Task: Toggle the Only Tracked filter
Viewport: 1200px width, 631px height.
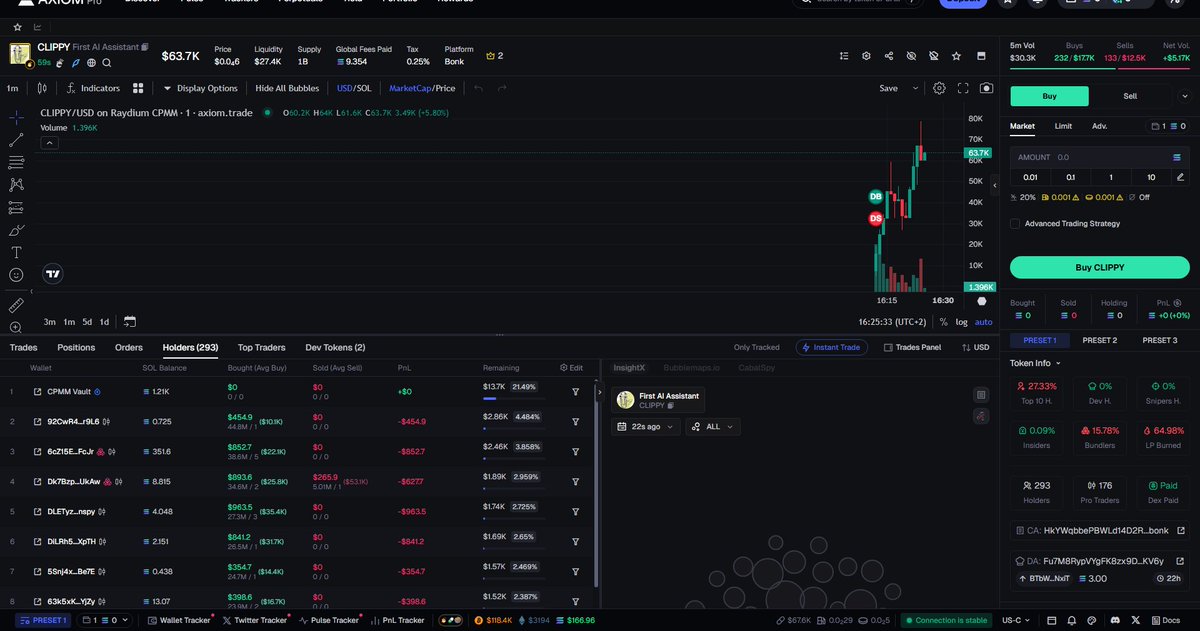Action: (x=757, y=347)
